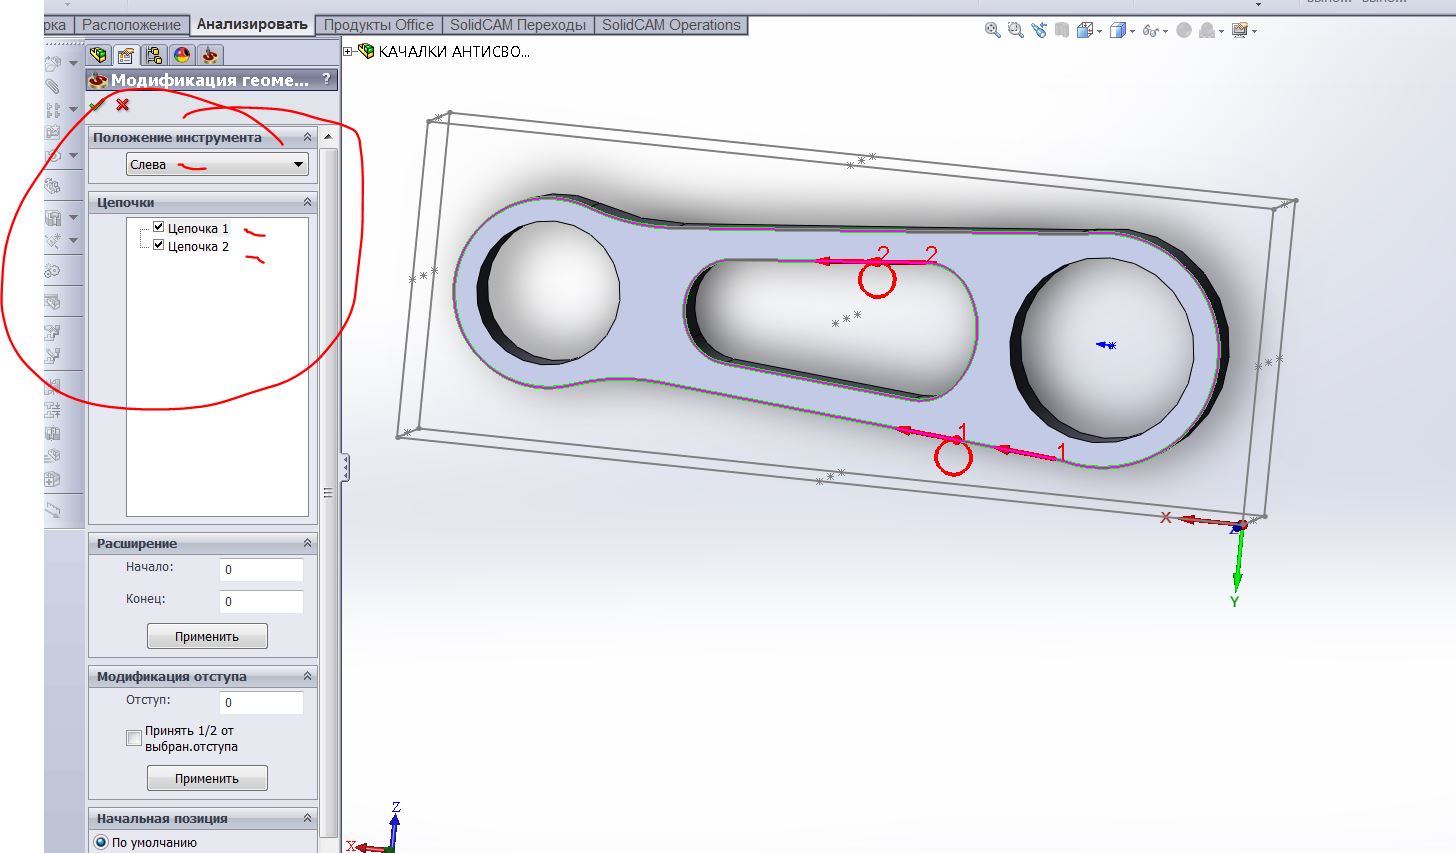Click Zoom to Fit magnifier icon
Image resolution: width=1456 pixels, height=853 pixels.
coord(992,31)
